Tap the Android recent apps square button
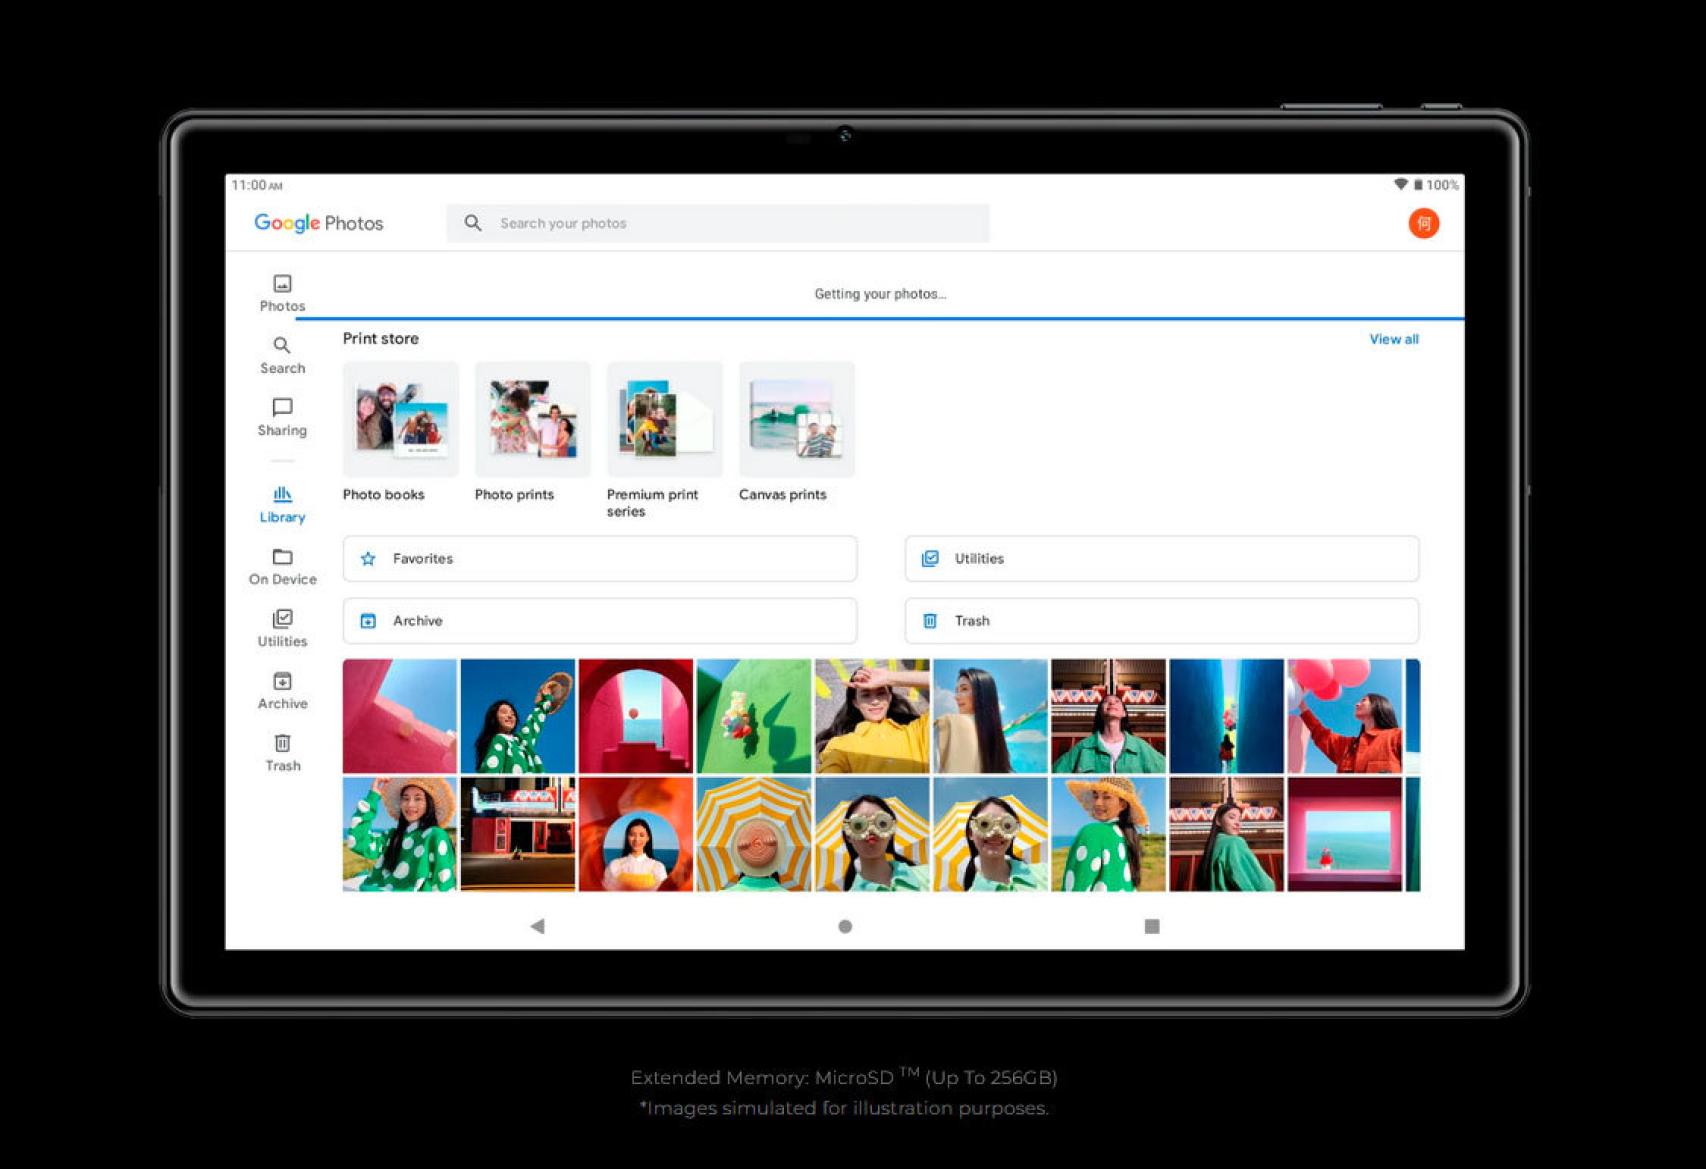The image size is (1706, 1169). 1151,926
